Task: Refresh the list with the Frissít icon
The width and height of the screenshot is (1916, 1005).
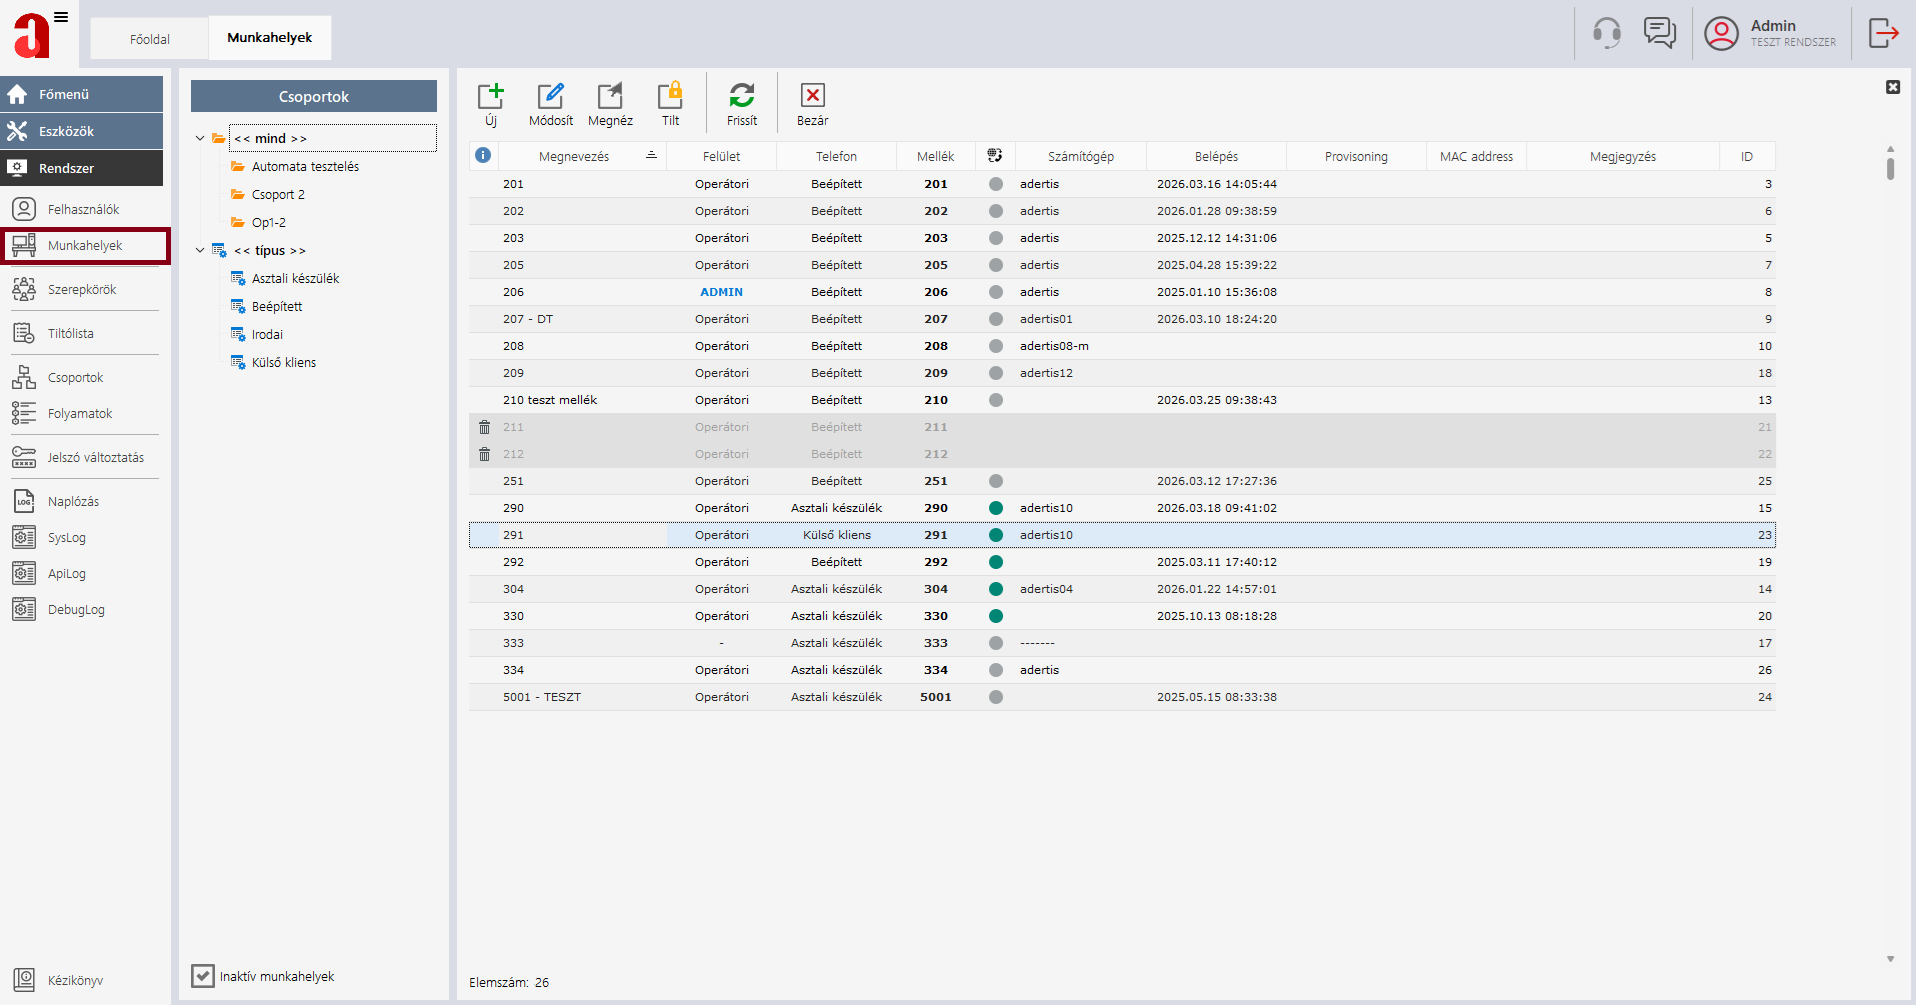Action: pyautogui.click(x=742, y=96)
